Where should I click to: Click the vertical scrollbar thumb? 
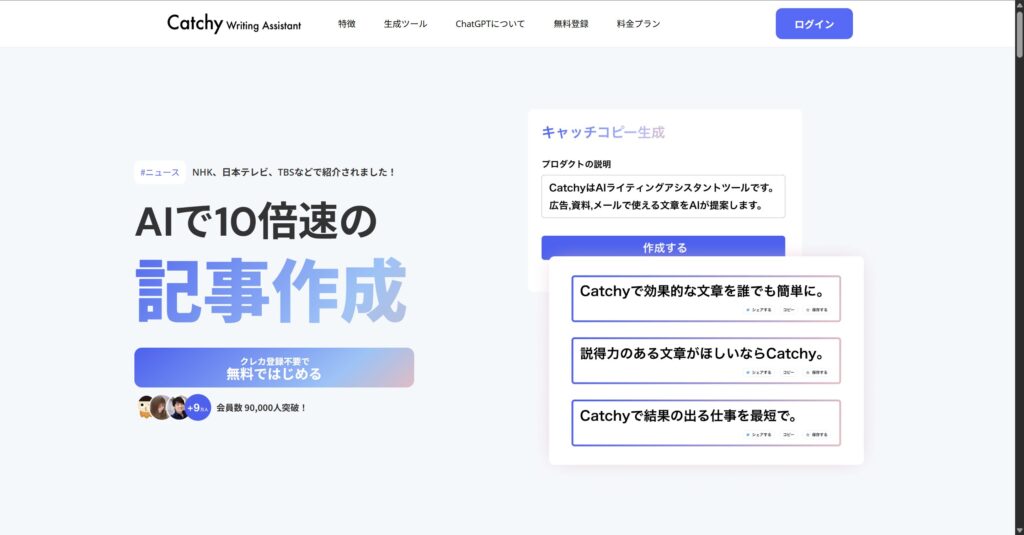(x=1019, y=34)
